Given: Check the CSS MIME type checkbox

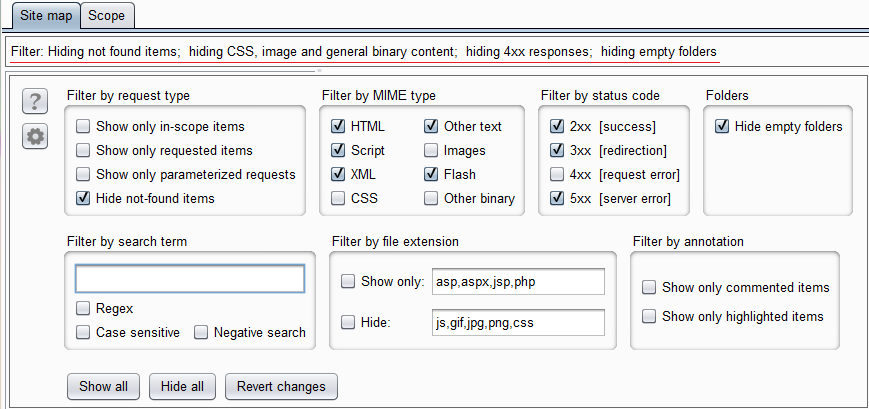Looking at the screenshot, I should (x=339, y=199).
